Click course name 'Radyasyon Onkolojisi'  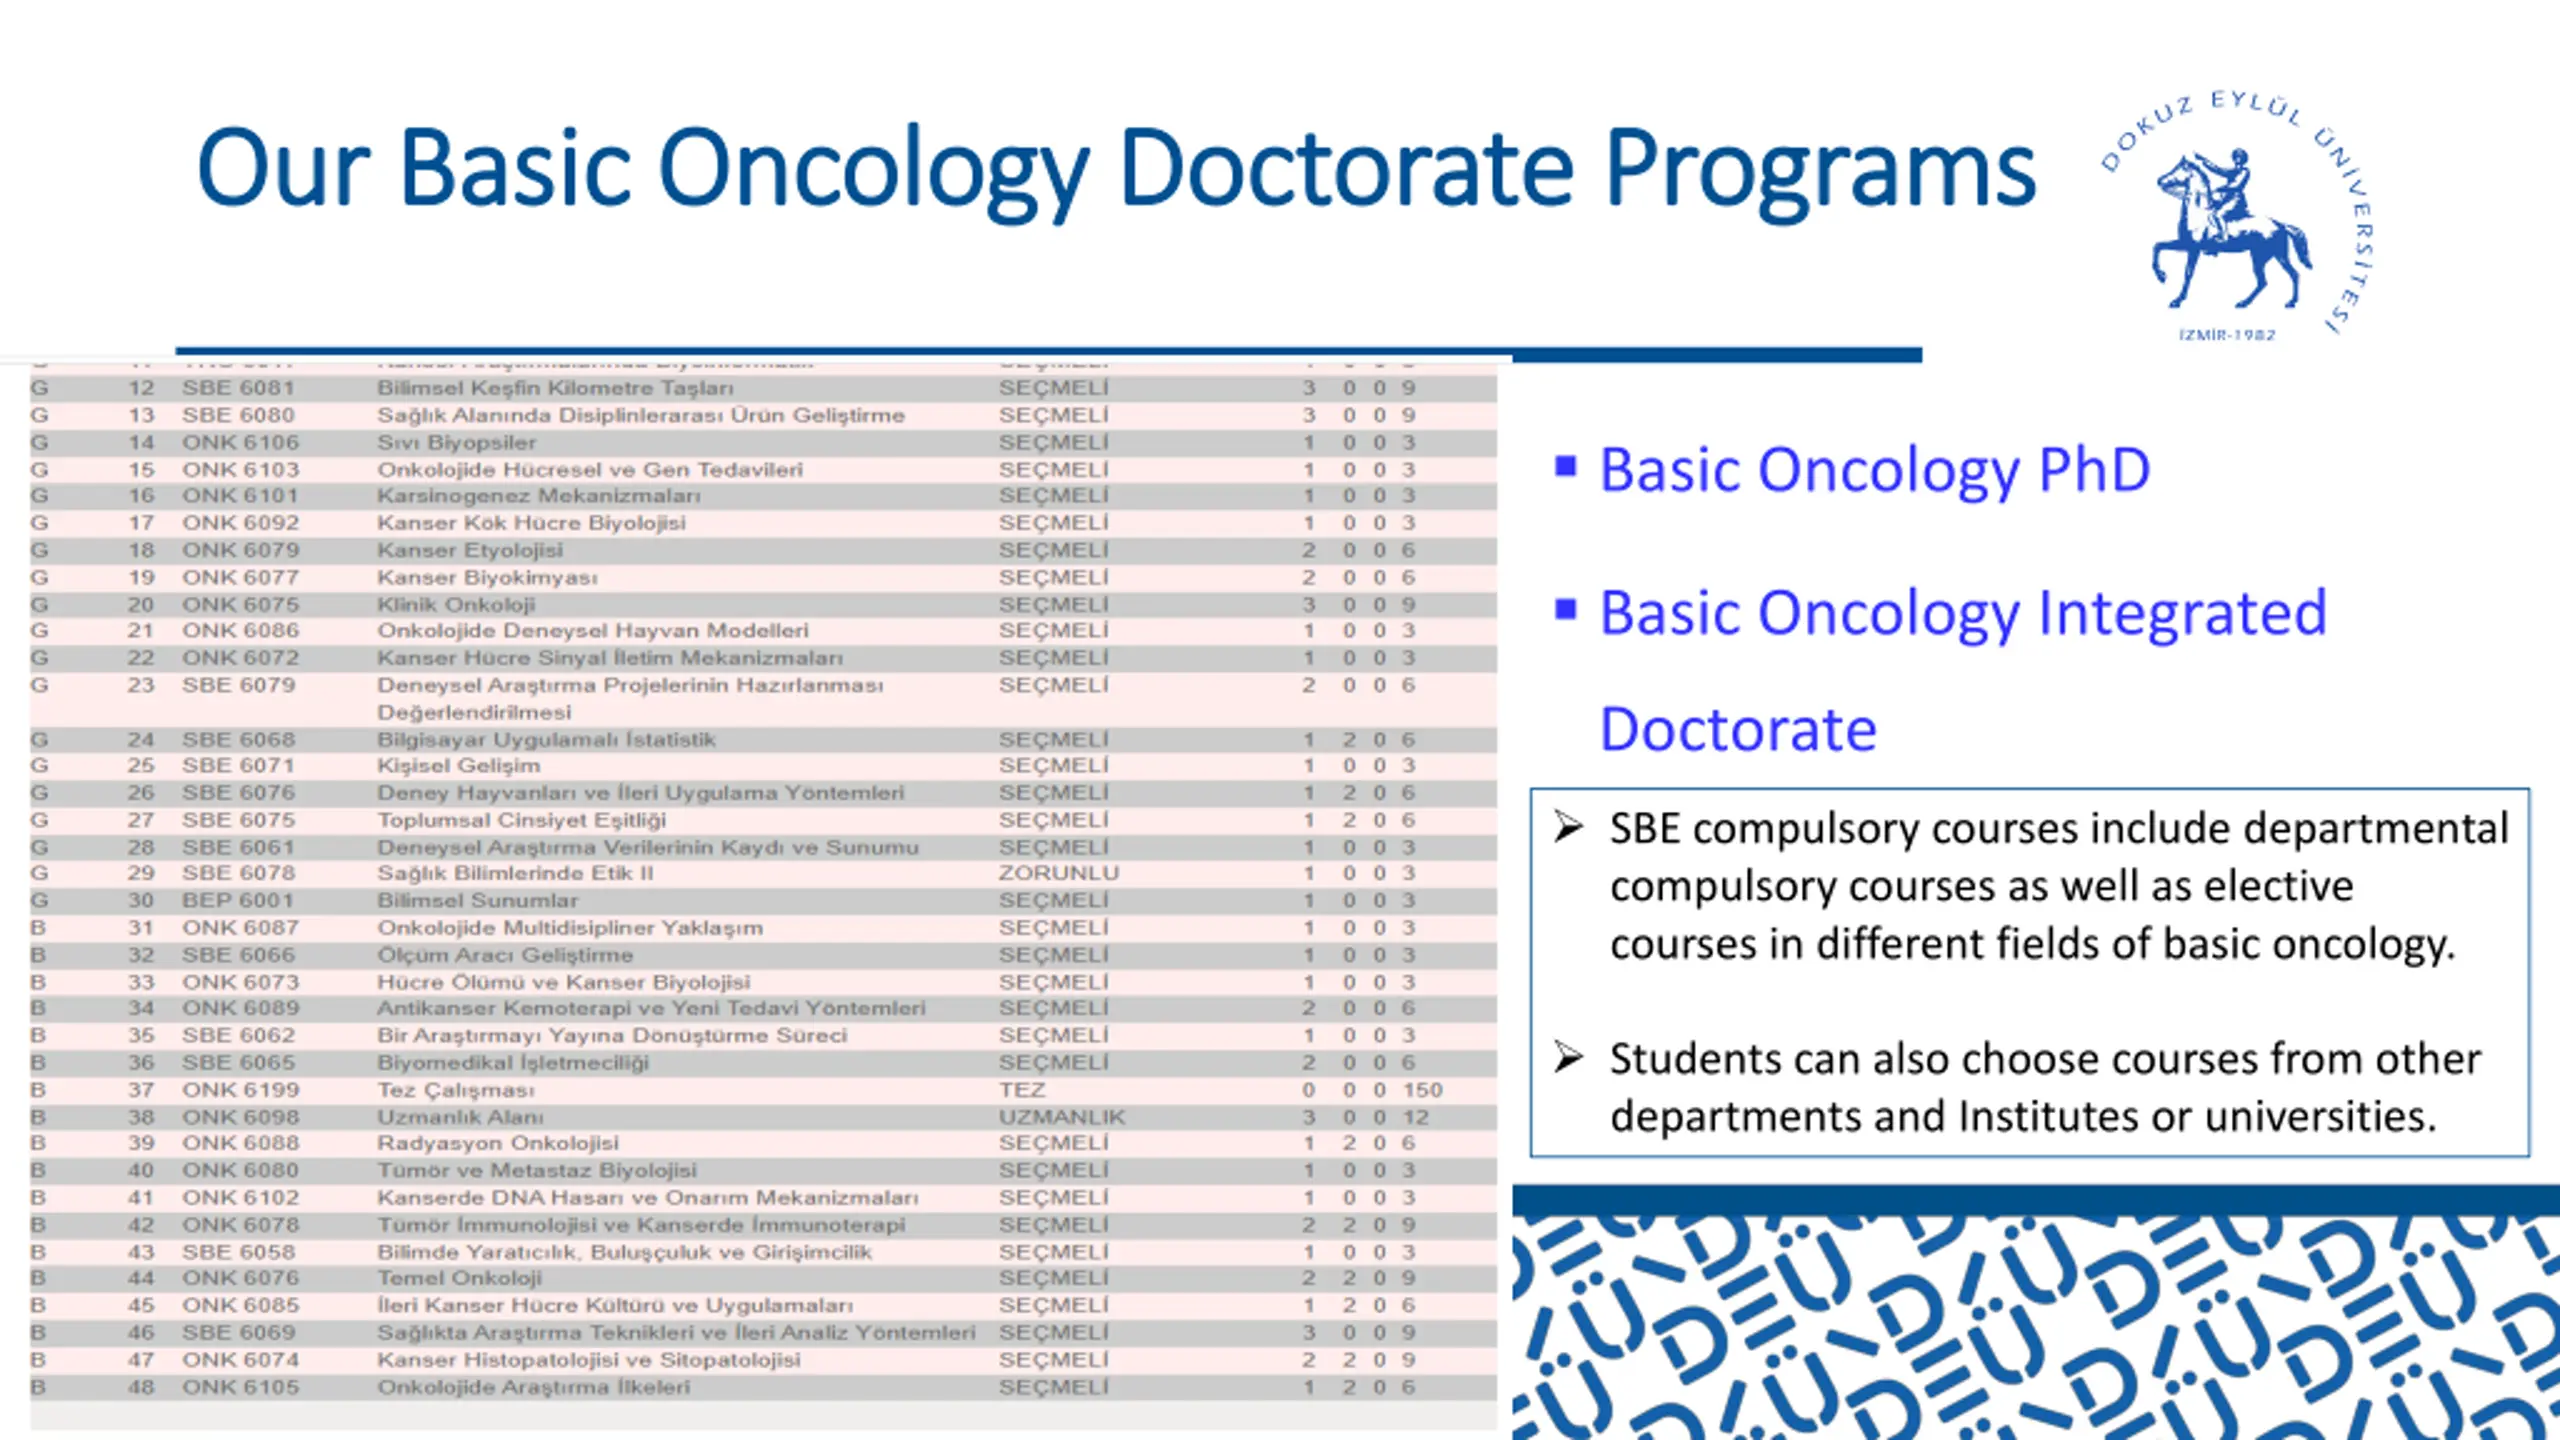pos(498,1143)
